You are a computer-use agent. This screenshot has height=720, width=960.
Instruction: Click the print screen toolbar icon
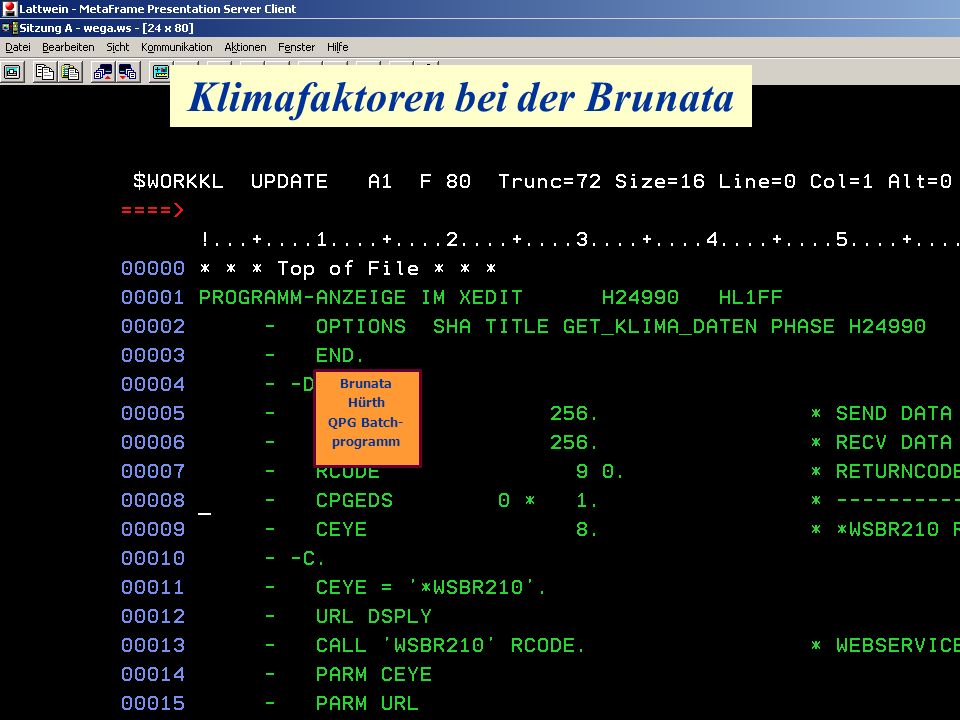coord(12,72)
